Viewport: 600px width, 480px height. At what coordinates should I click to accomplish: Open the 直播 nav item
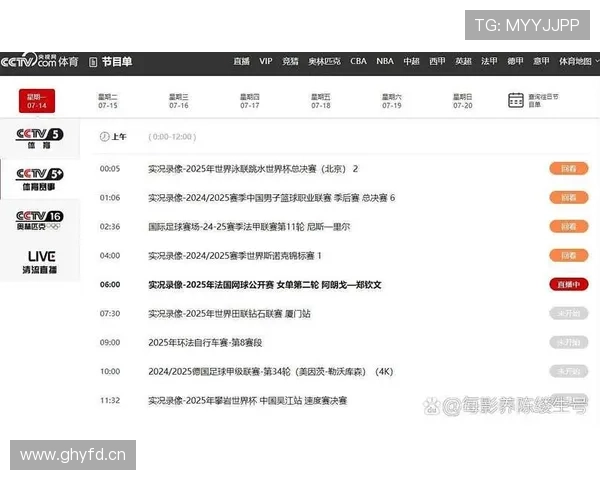tap(241, 61)
